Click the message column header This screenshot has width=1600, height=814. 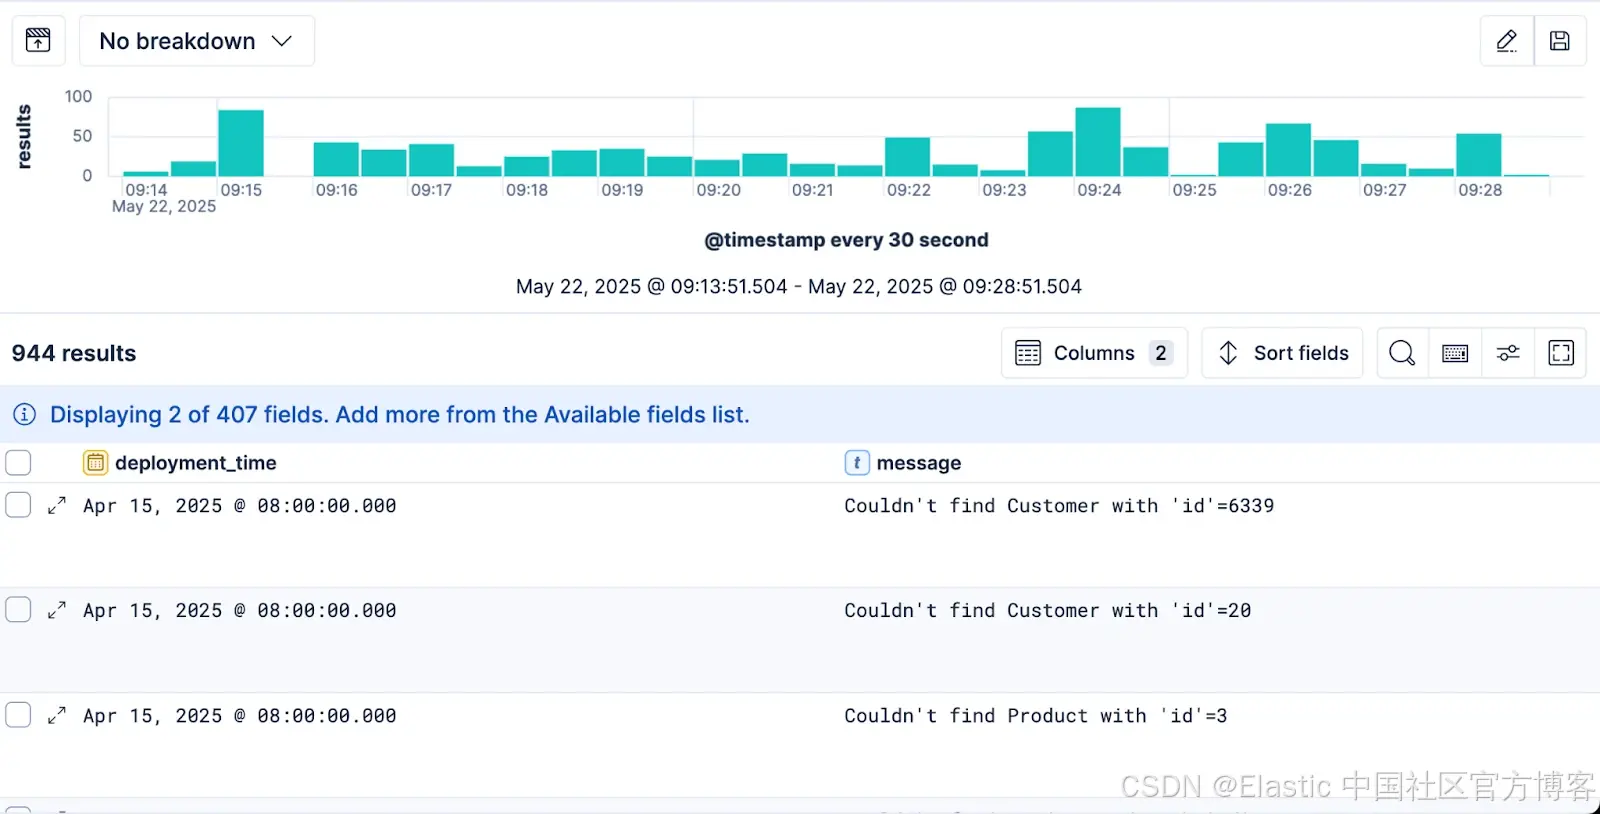(918, 463)
